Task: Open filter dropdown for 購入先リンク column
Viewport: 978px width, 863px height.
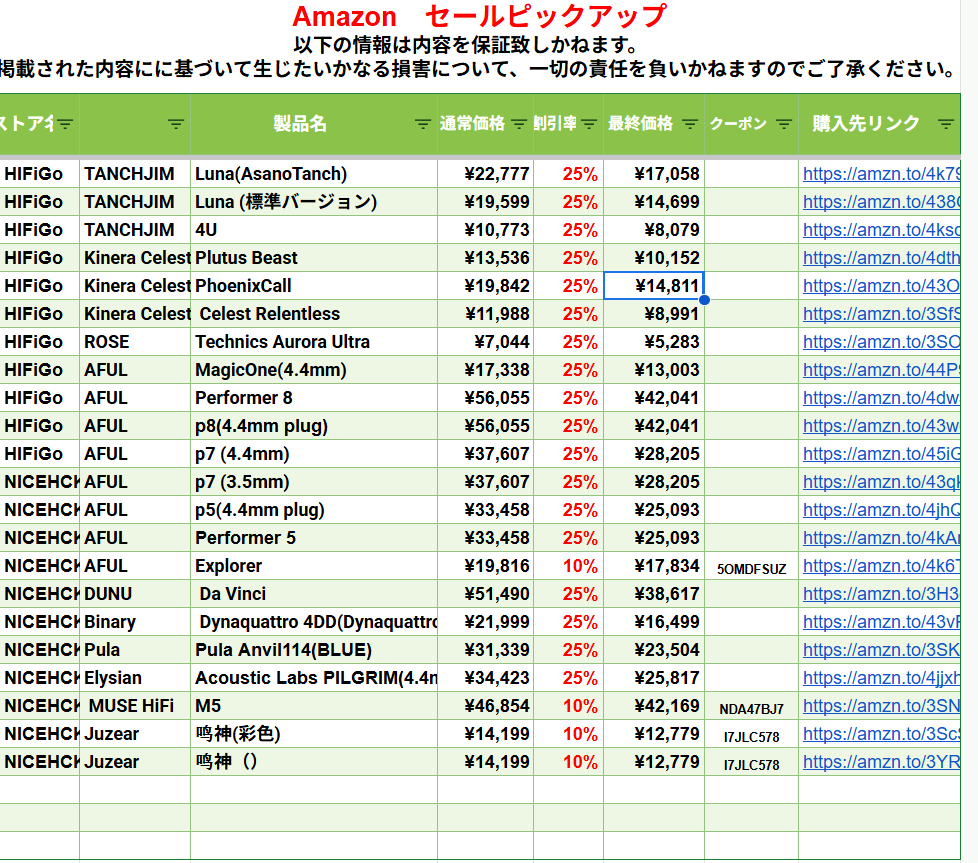Action: coord(946,124)
